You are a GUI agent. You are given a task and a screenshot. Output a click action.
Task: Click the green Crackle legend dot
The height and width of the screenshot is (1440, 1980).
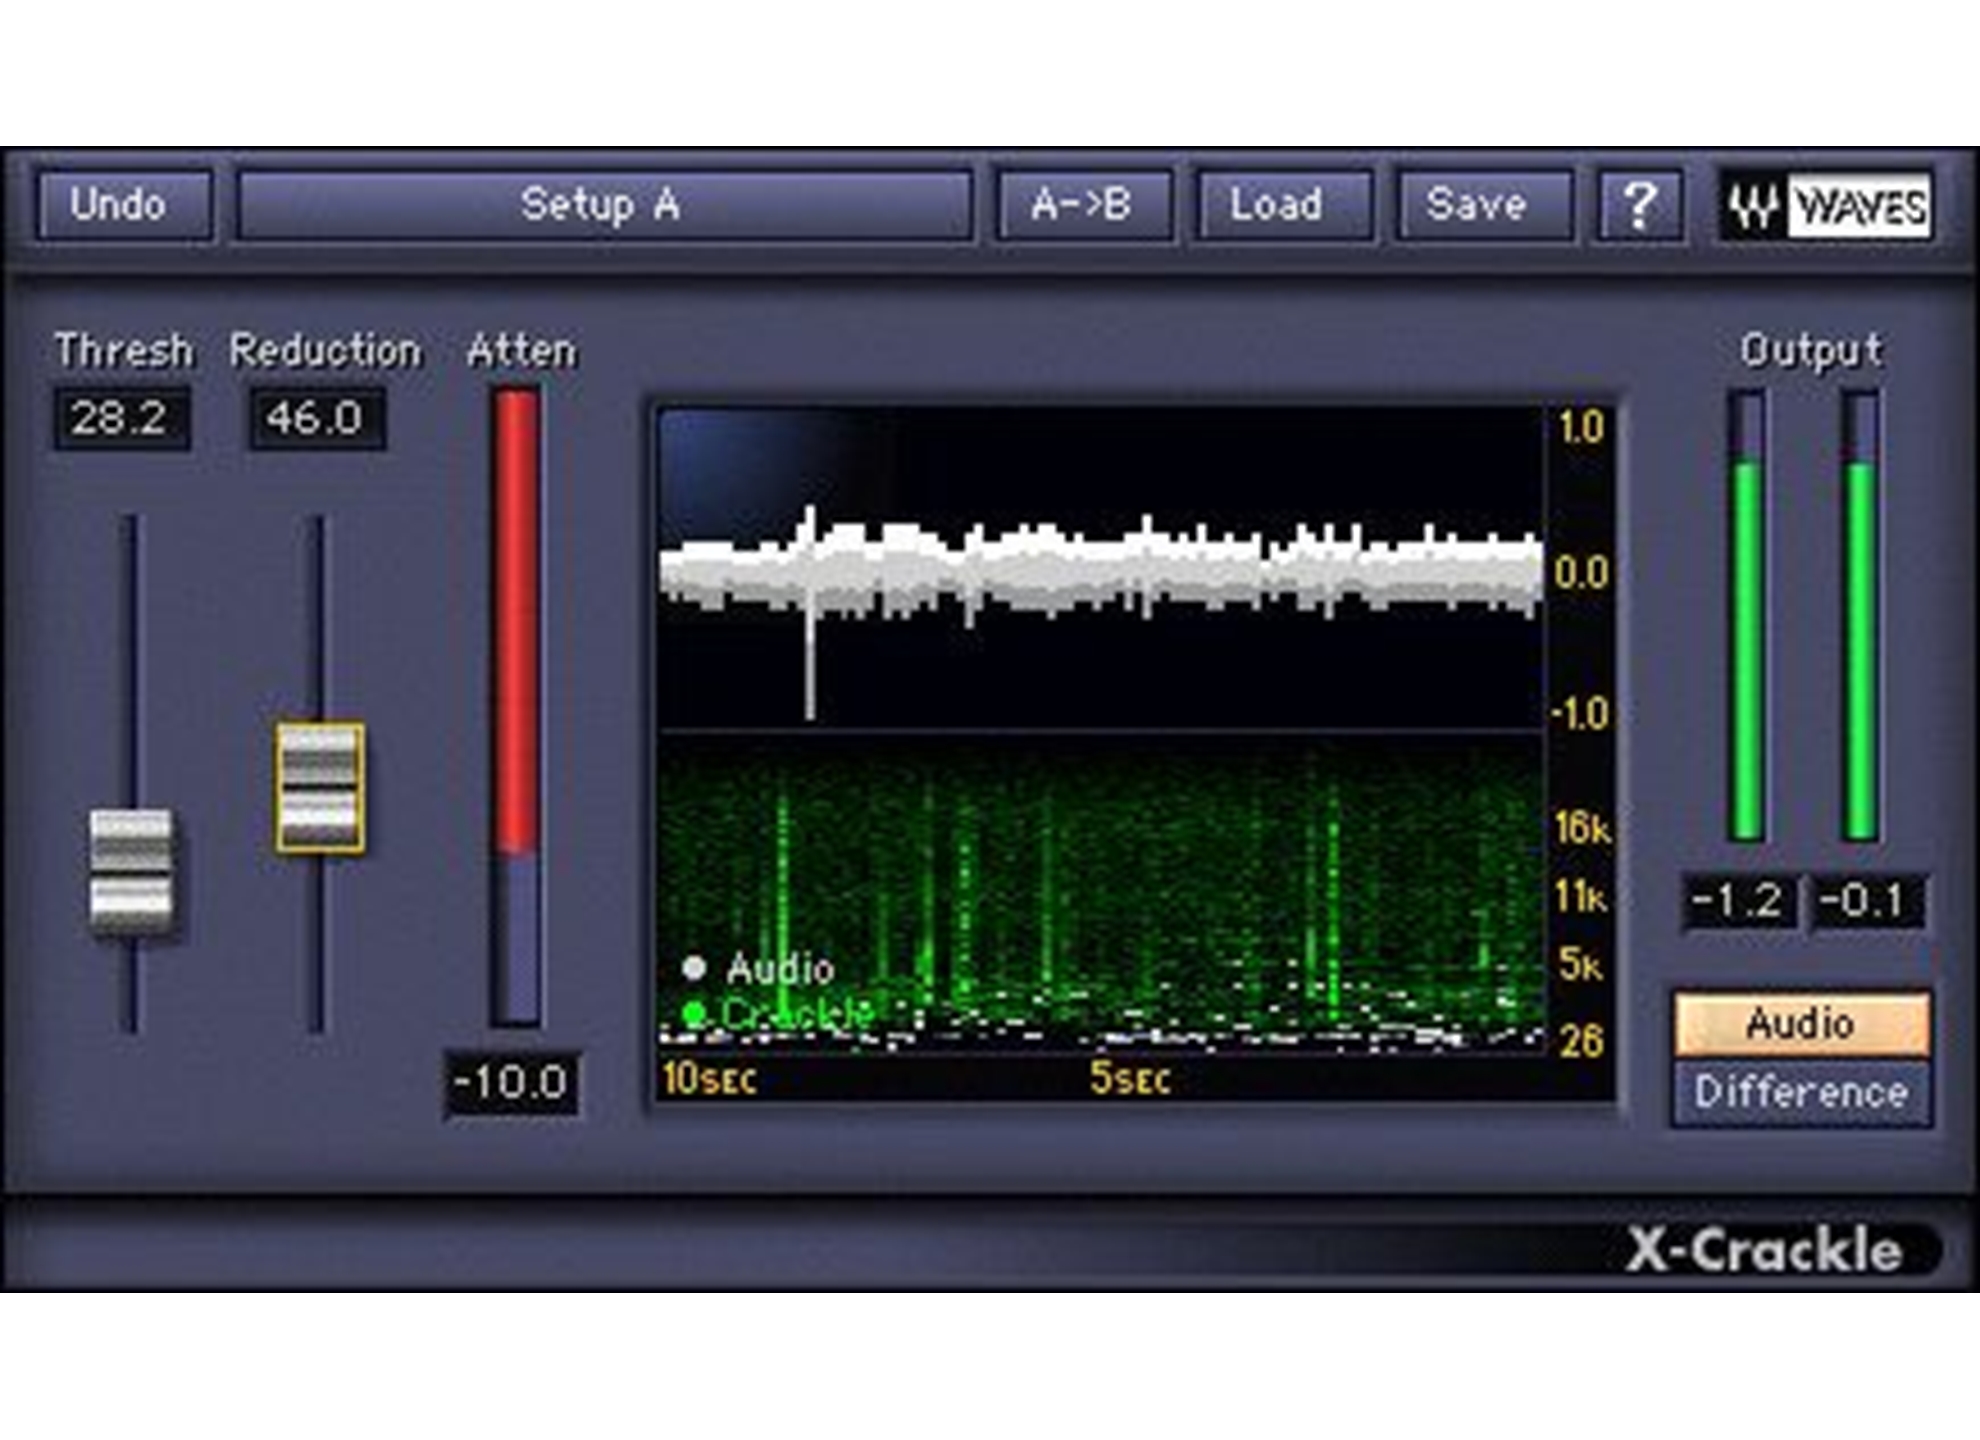pos(693,1014)
